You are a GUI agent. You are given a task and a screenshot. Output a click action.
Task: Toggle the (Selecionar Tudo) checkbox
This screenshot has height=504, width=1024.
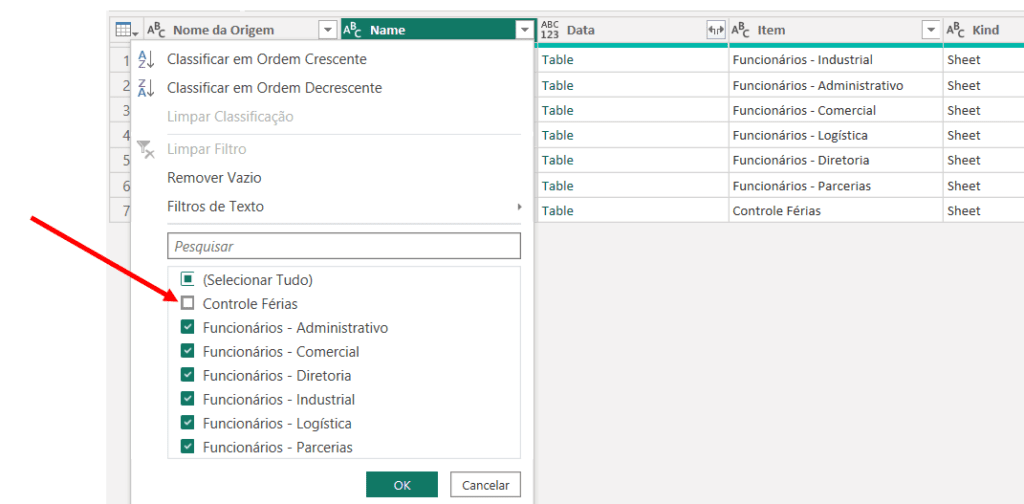pyautogui.click(x=187, y=279)
